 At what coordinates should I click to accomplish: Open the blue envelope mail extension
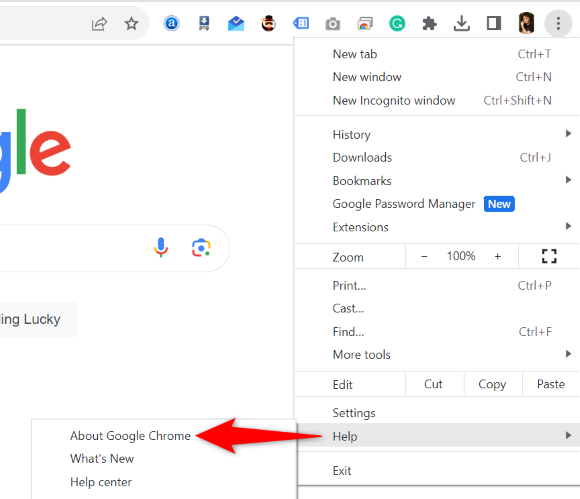(236, 24)
